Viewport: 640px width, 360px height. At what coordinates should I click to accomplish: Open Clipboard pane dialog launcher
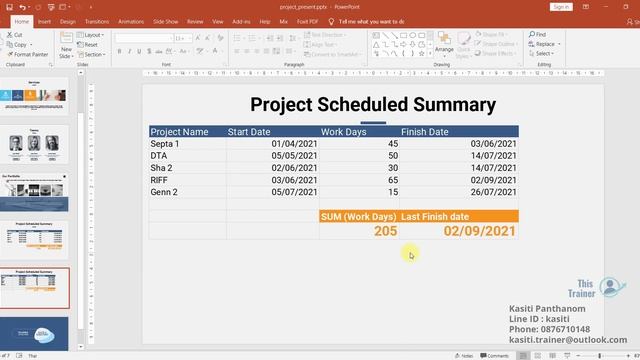(x=51, y=65)
